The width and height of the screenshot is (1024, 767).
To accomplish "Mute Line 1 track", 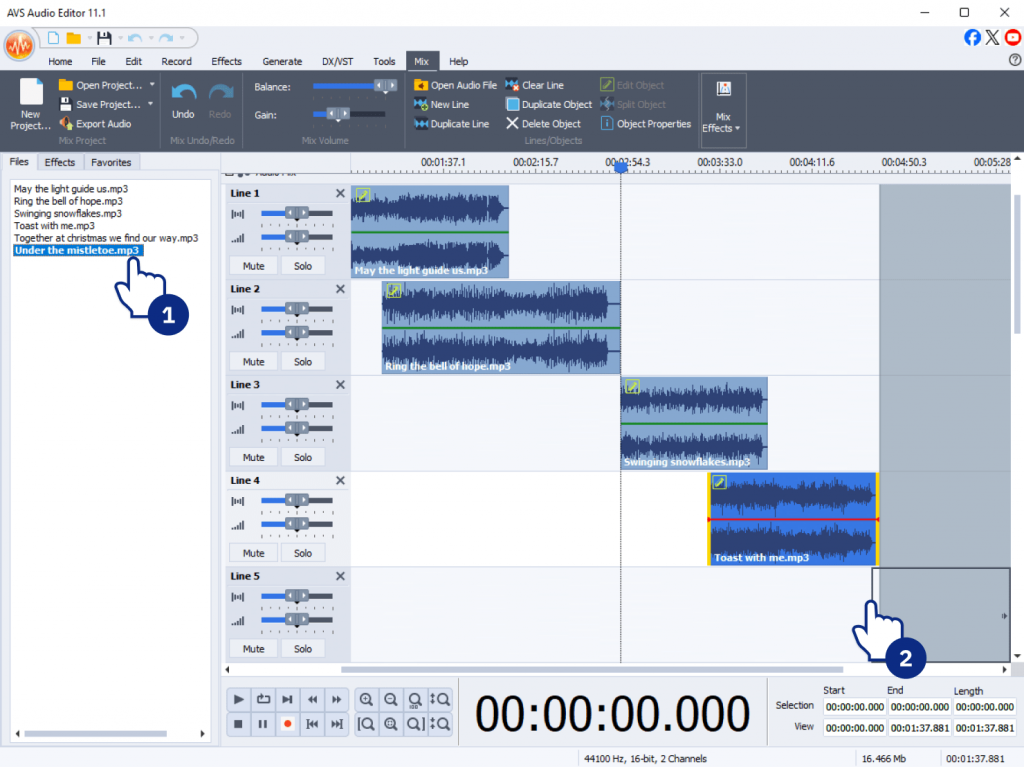I will pyautogui.click(x=253, y=266).
